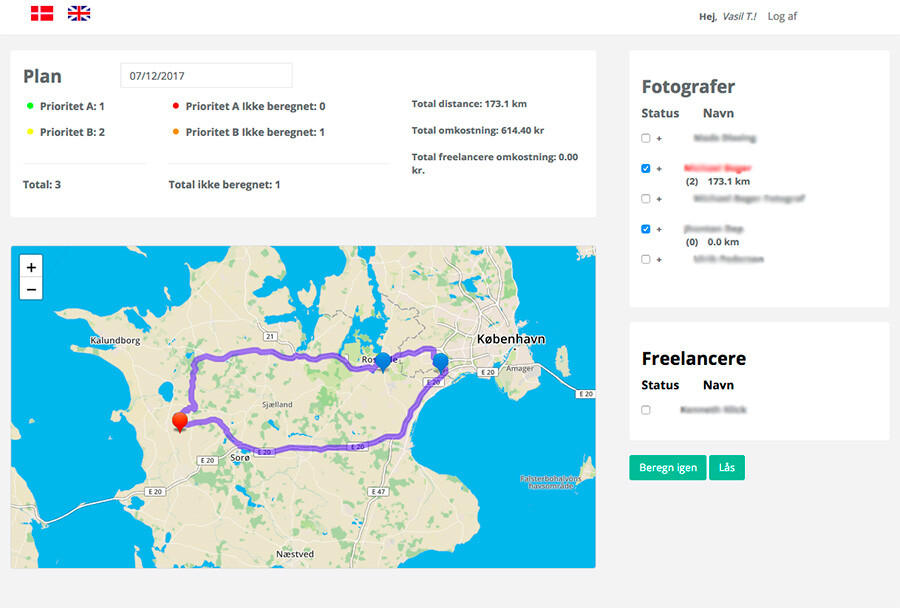Expand the last photographer entry's plus sign
900x608 pixels.
point(657,258)
